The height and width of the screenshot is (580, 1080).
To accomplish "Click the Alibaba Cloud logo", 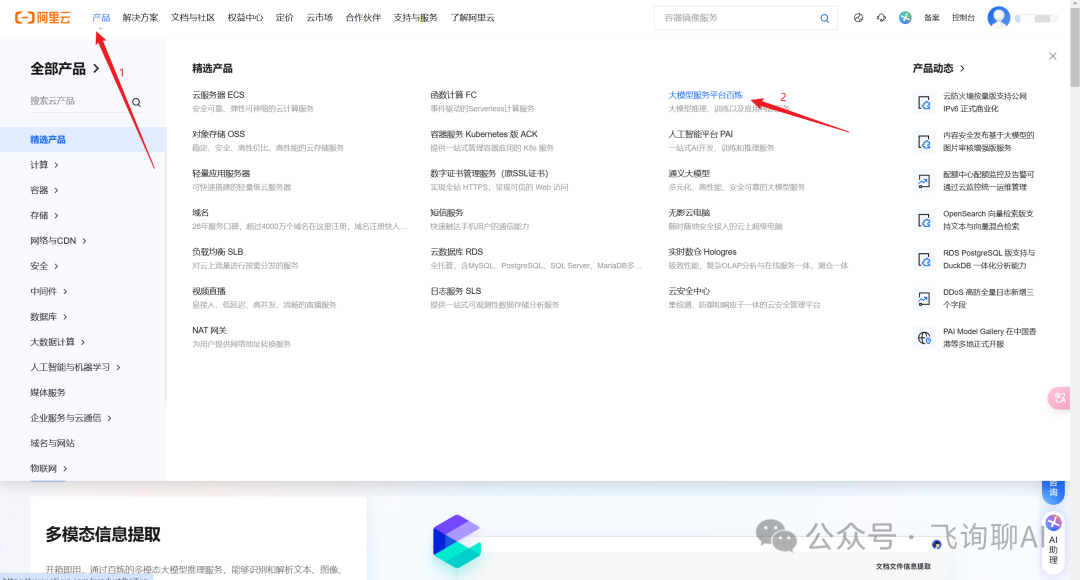I will point(43,18).
